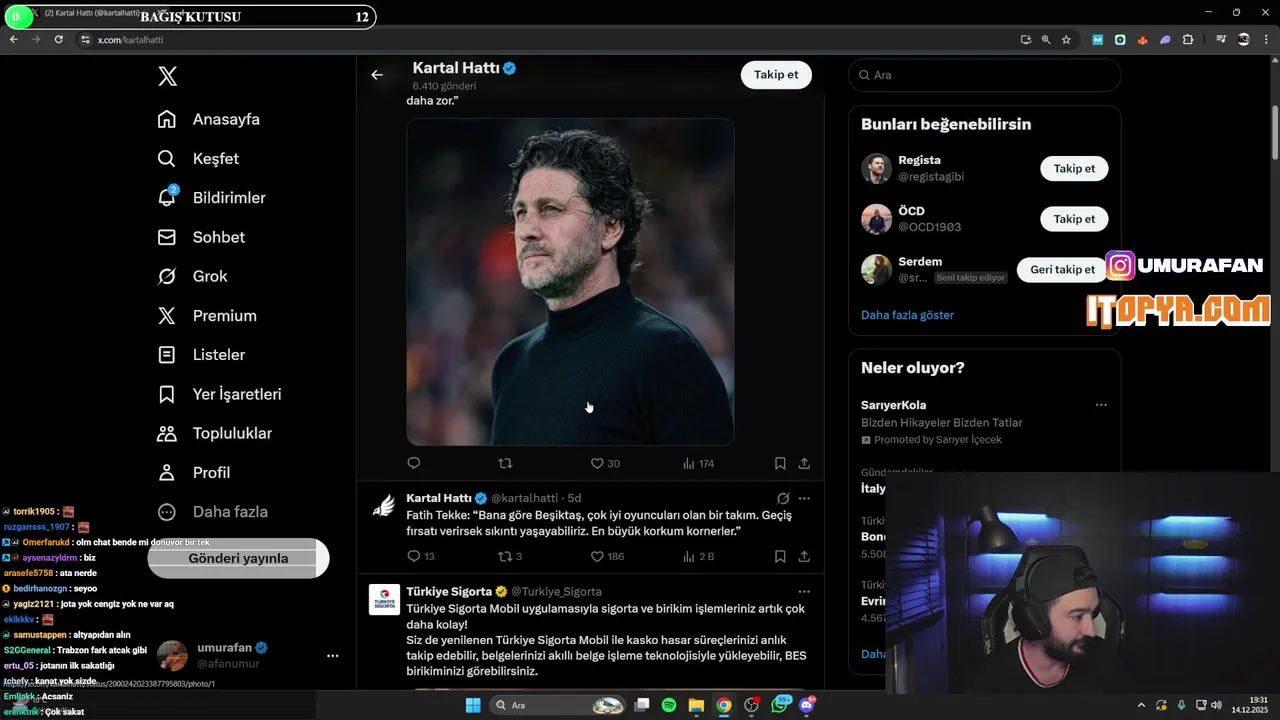The height and width of the screenshot is (720, 1280).
Task: Click the Ara search field on X
Action: 985,75
